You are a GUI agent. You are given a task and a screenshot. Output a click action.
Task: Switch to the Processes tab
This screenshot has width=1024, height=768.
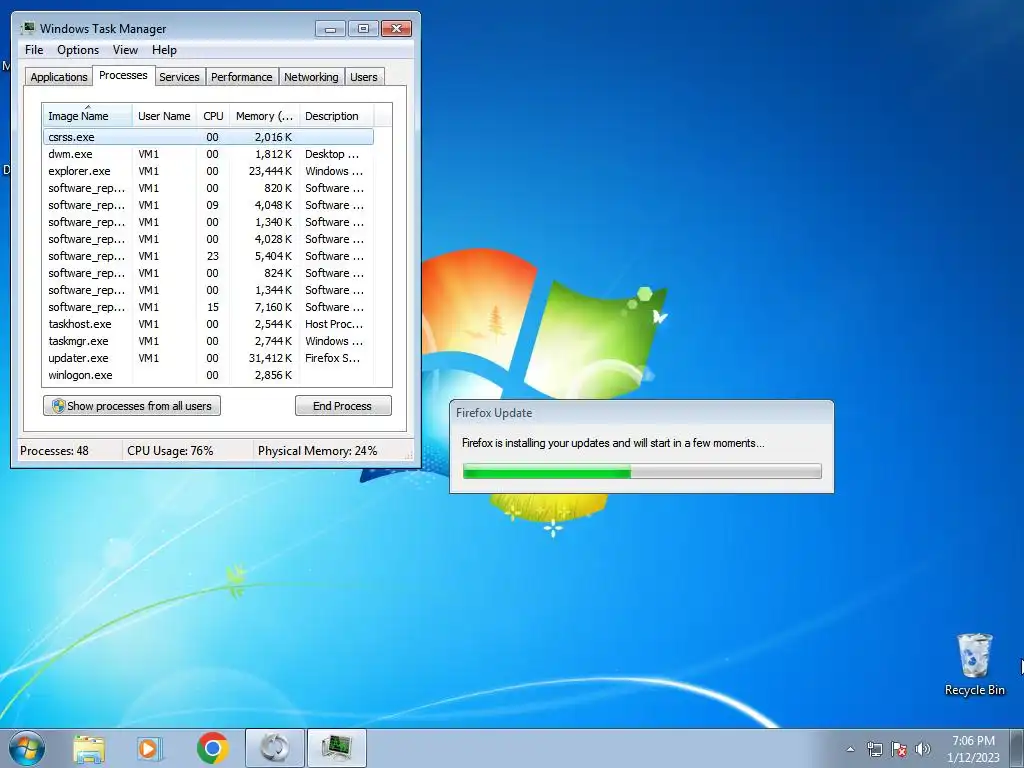pyautogui.click(x=123, y=75)
